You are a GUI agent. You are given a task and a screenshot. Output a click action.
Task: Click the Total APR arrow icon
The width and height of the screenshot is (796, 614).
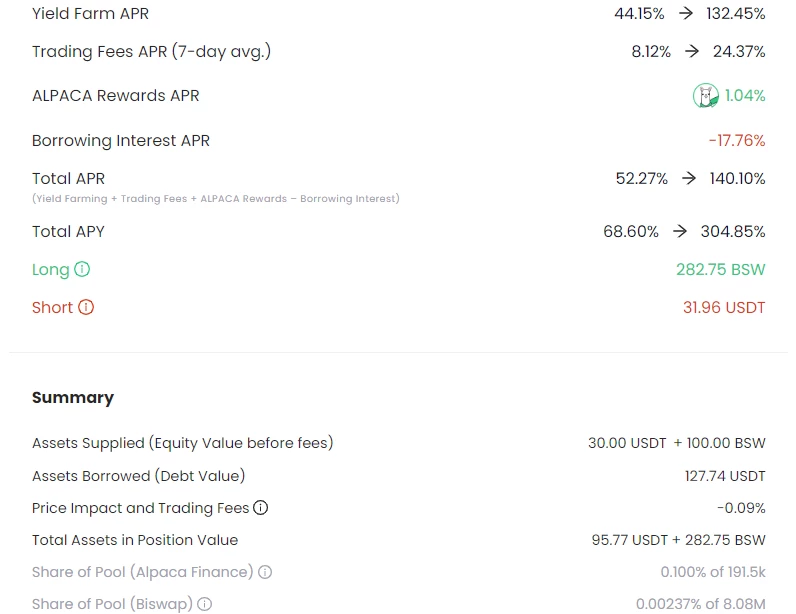pos(689,178)
